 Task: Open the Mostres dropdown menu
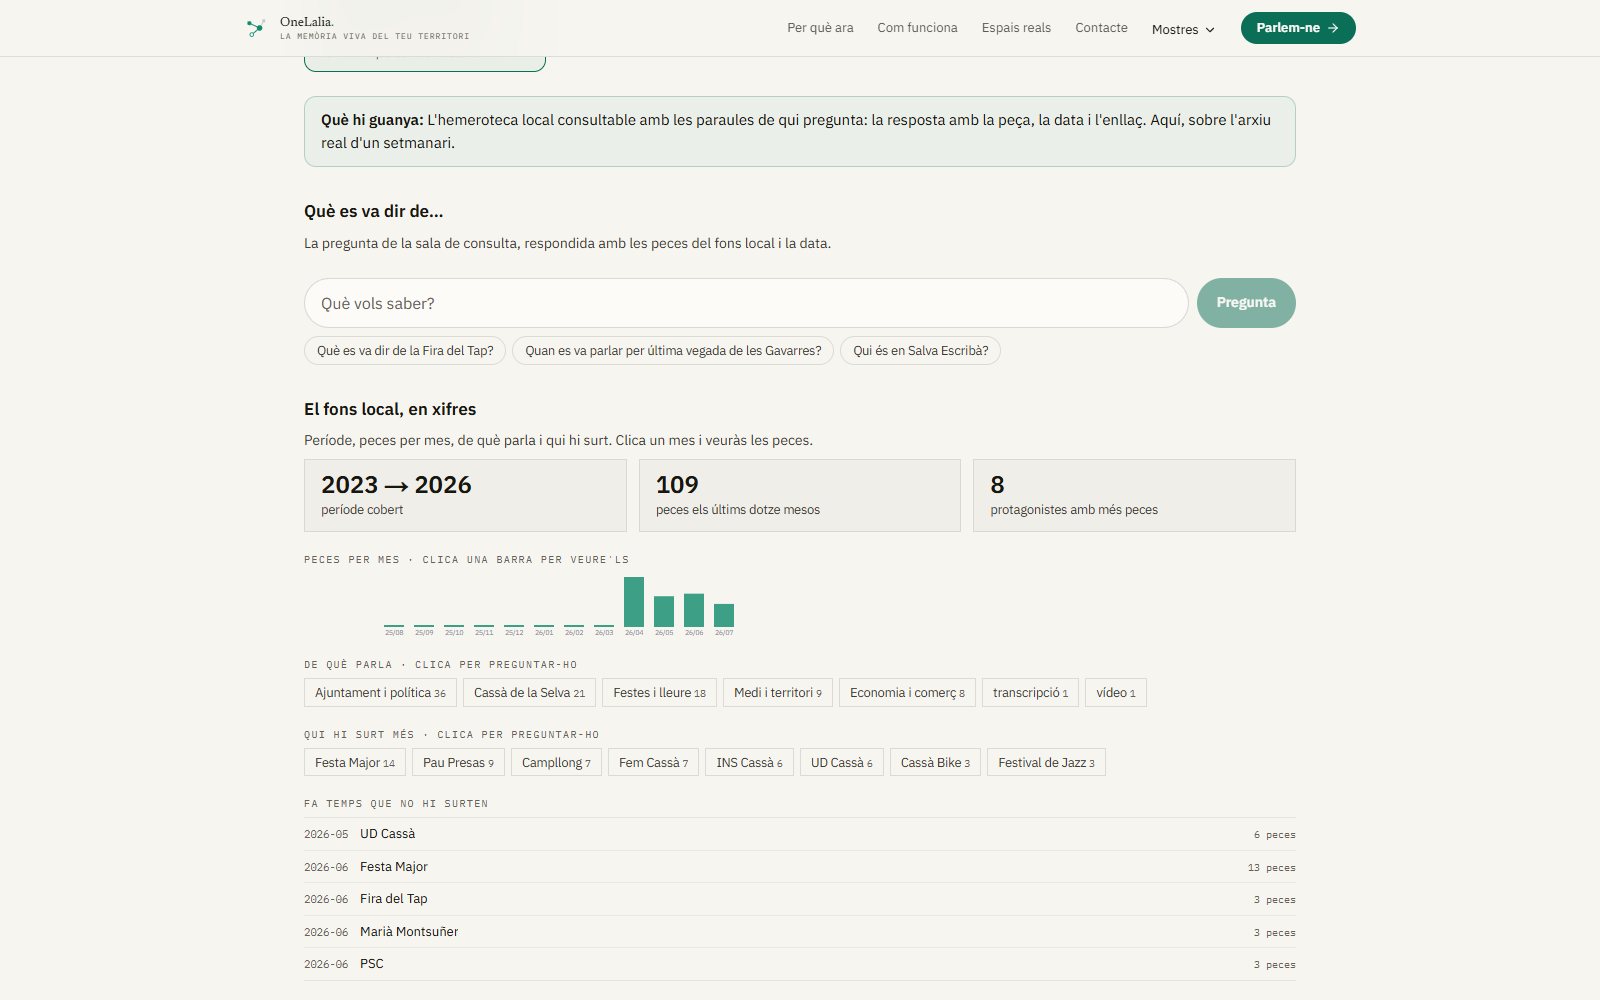[1183, 29]
